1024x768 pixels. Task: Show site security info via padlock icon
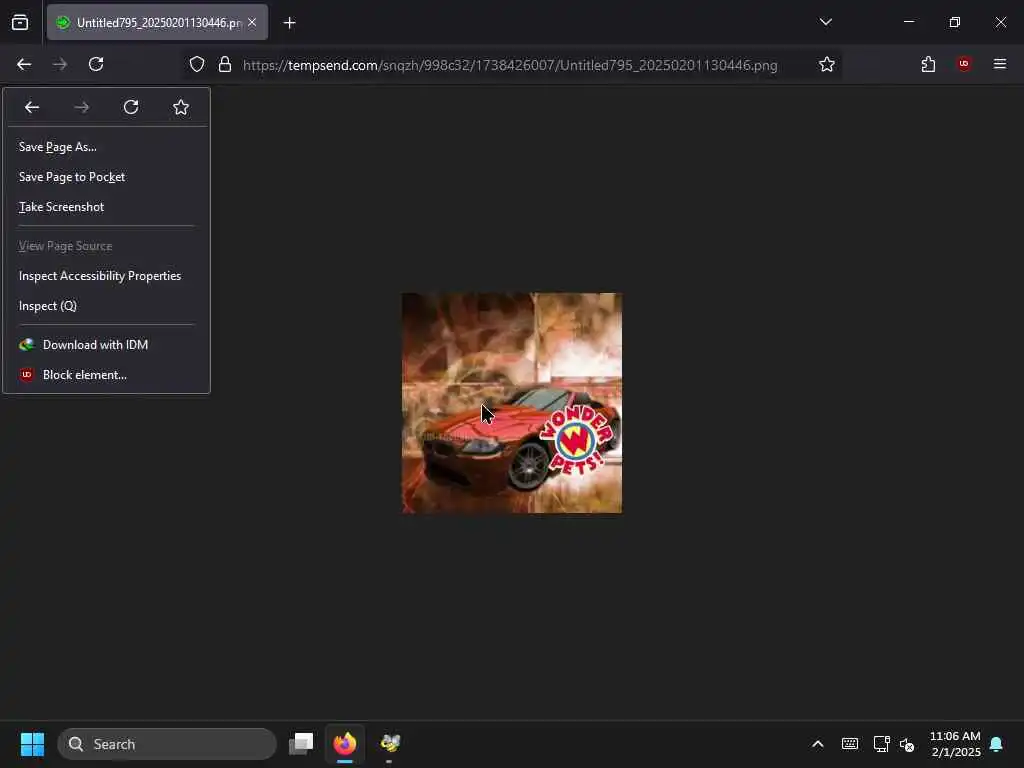(225, 64)
